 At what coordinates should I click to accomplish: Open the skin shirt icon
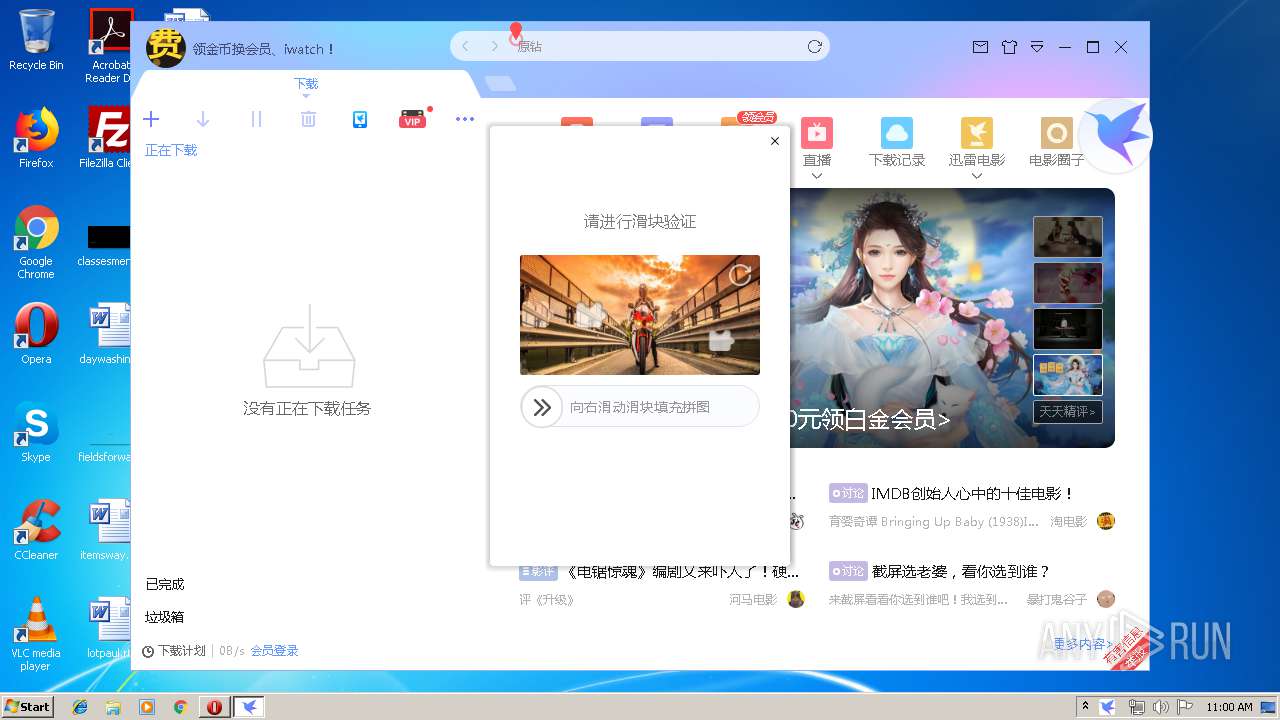(x=1009, y=47)
